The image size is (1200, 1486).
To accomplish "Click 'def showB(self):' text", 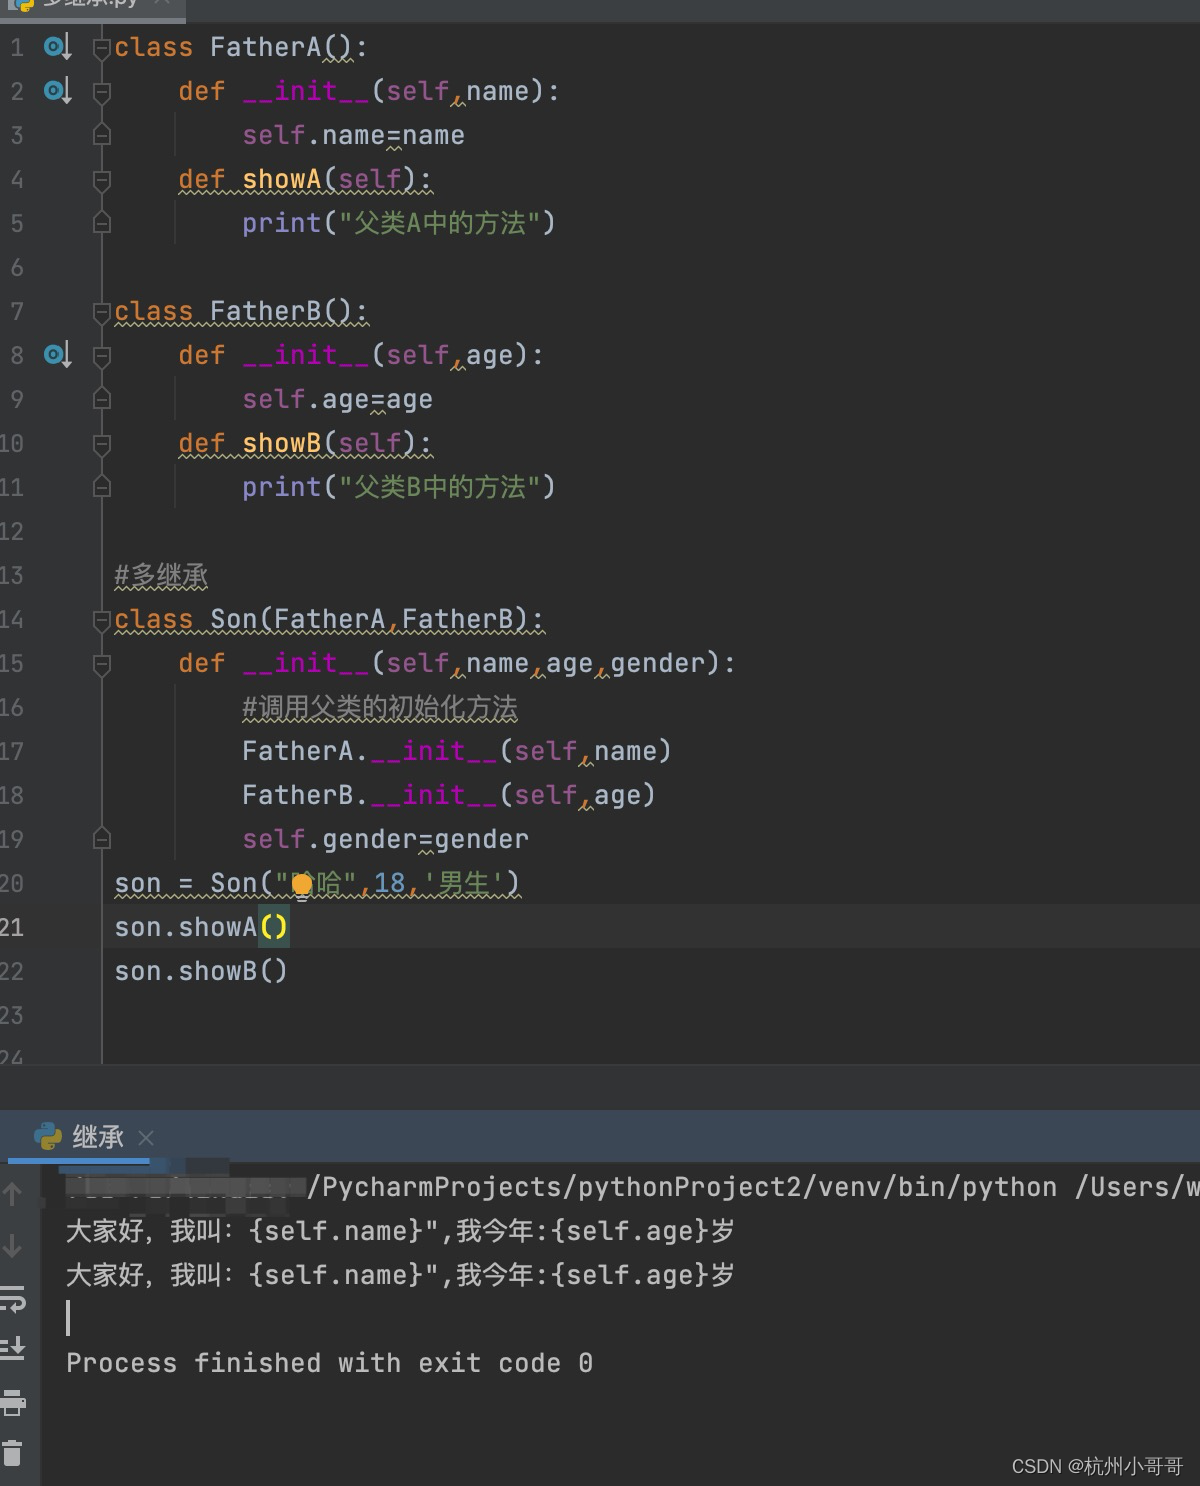I will 305,443.
